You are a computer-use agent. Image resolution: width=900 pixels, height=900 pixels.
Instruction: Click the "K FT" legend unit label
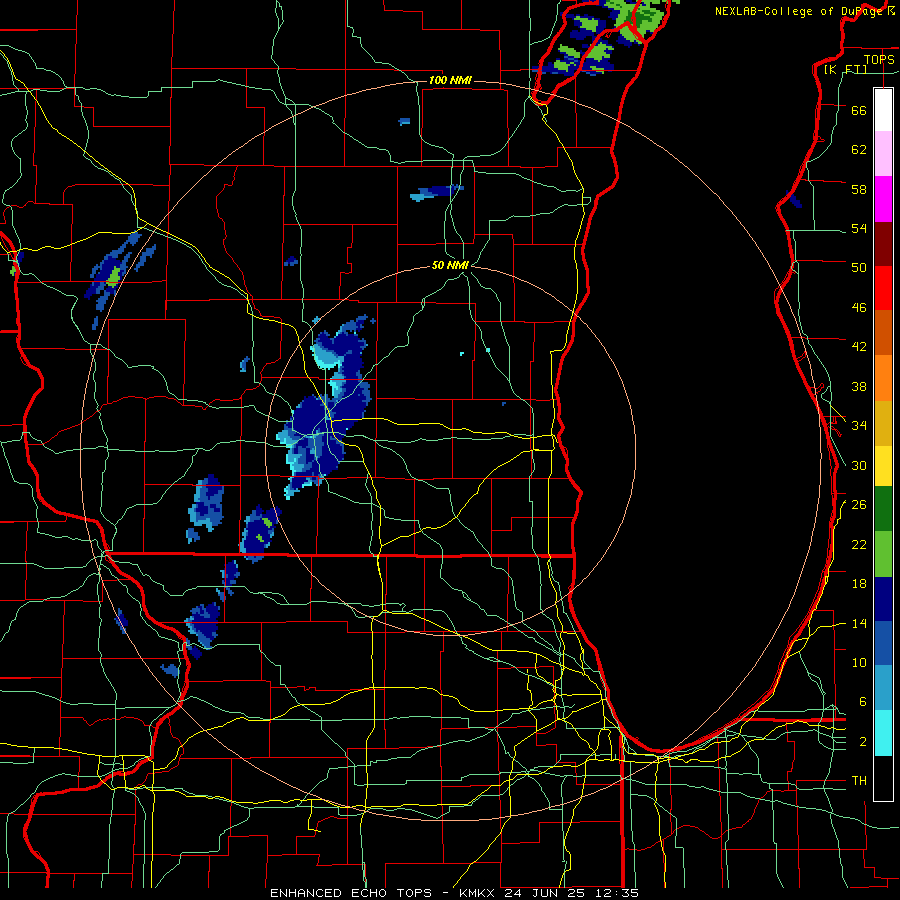(845, 69)
